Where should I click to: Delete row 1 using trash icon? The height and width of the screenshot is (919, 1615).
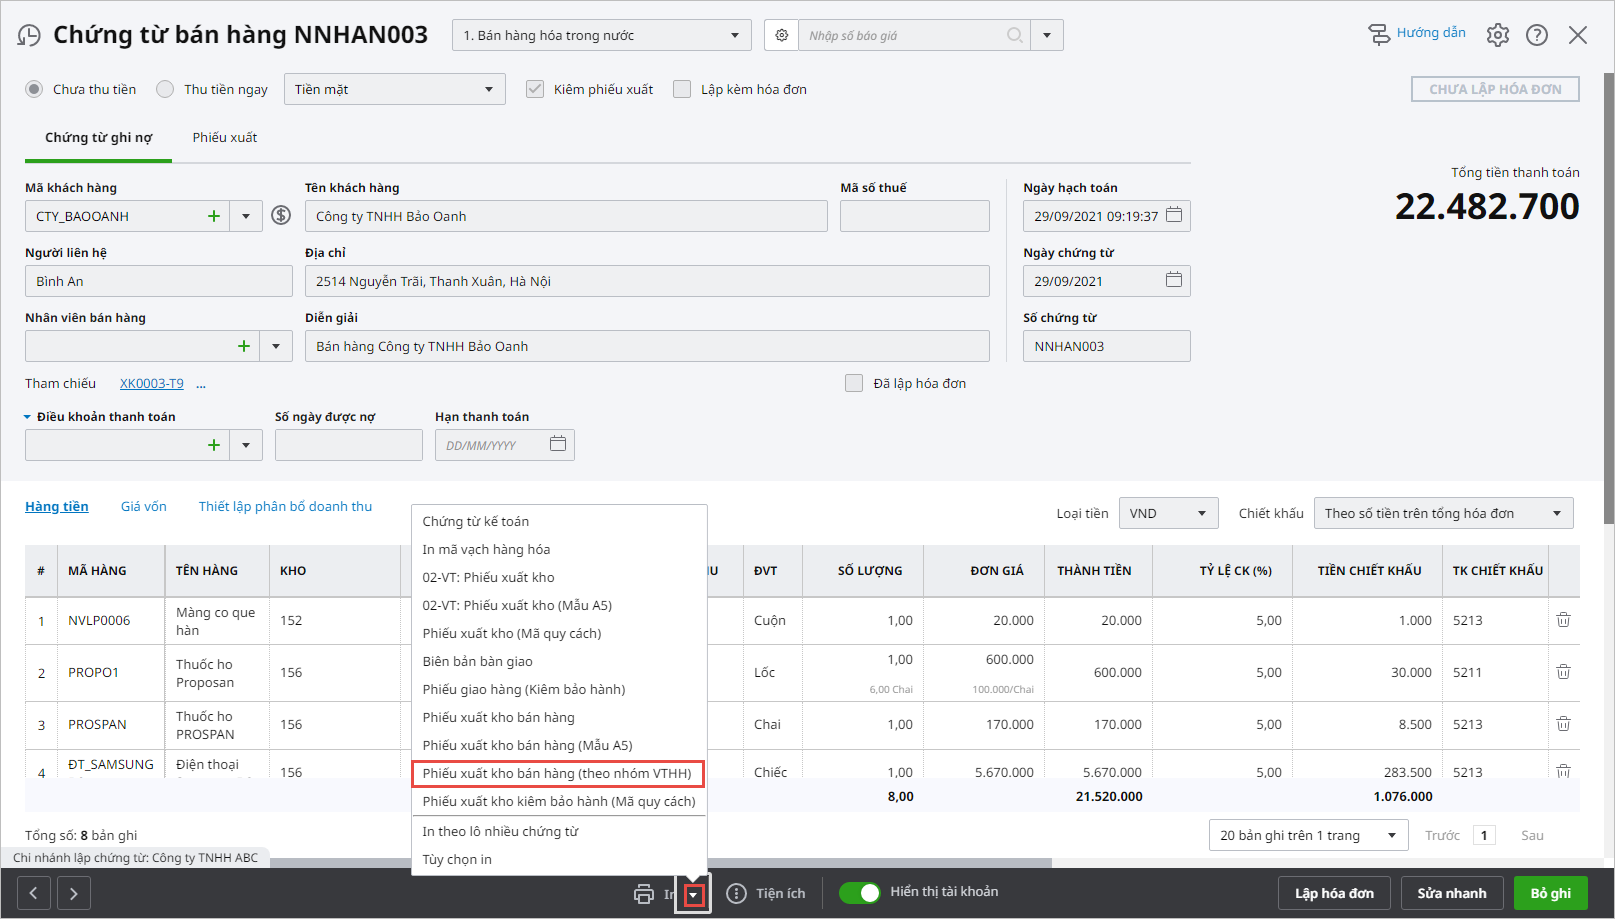(x=1563, y=620)
